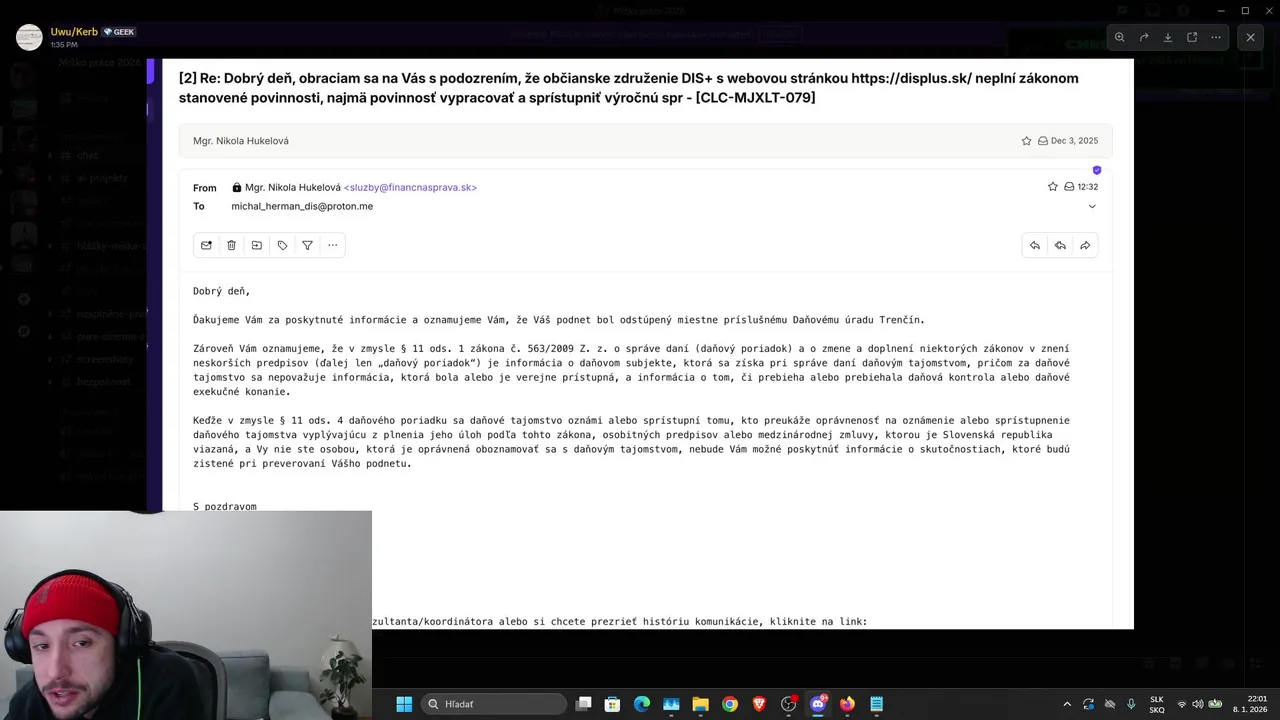Launch Brave browser from taskbar
1280x720 pixels.
coord(759,704)
